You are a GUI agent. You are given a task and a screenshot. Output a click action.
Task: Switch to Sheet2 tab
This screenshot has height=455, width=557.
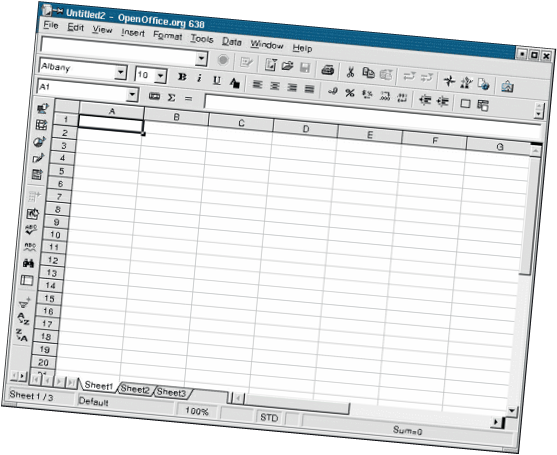135,389
